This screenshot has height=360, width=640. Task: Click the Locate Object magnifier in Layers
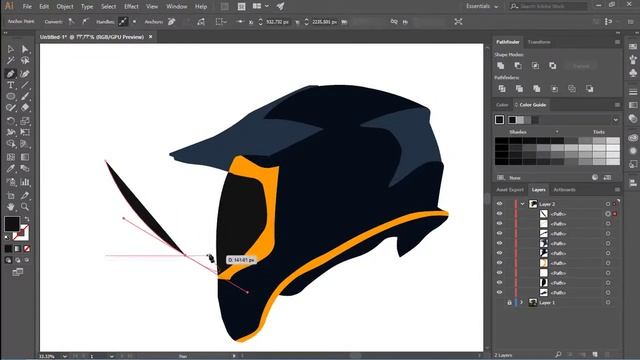[558, 355]
